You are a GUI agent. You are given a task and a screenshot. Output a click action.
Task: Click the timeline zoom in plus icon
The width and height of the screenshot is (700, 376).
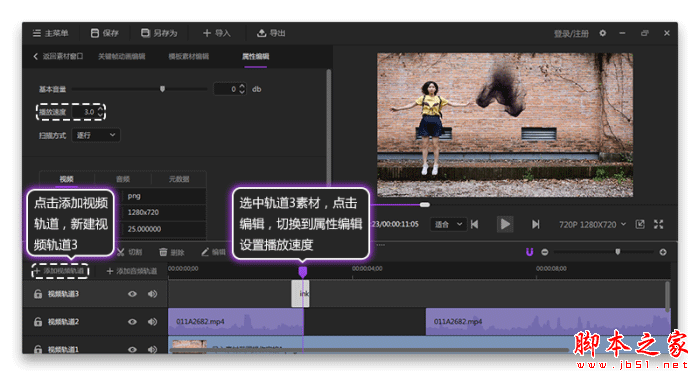[x=663, y=252]
